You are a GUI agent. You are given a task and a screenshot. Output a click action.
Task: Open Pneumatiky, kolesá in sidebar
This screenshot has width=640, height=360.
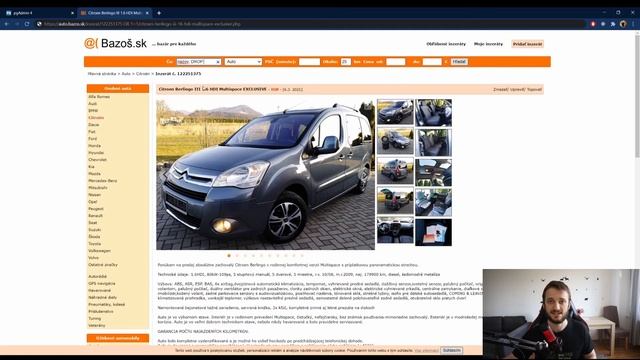[x=107, y=304]
